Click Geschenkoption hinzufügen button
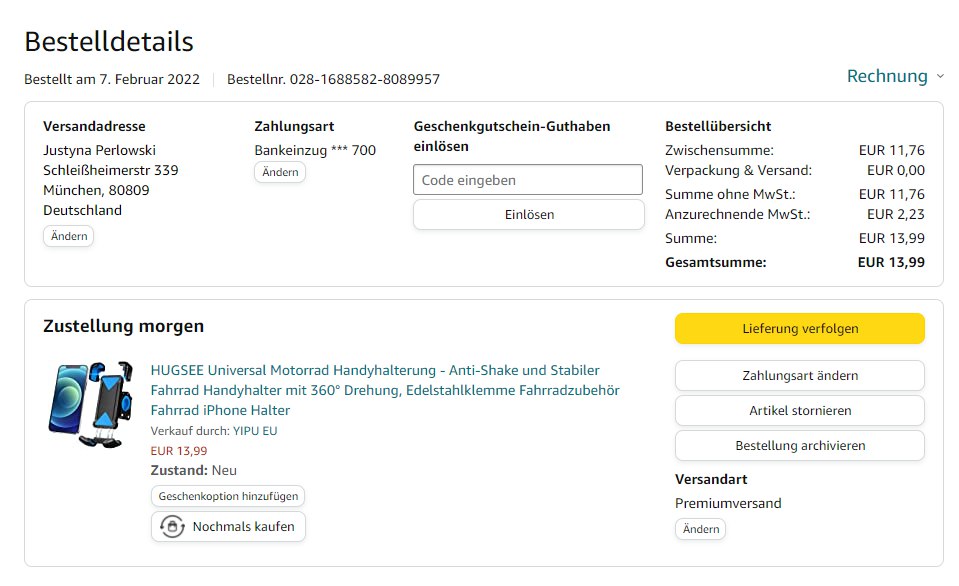959x586 pixels. pos(228,496)
